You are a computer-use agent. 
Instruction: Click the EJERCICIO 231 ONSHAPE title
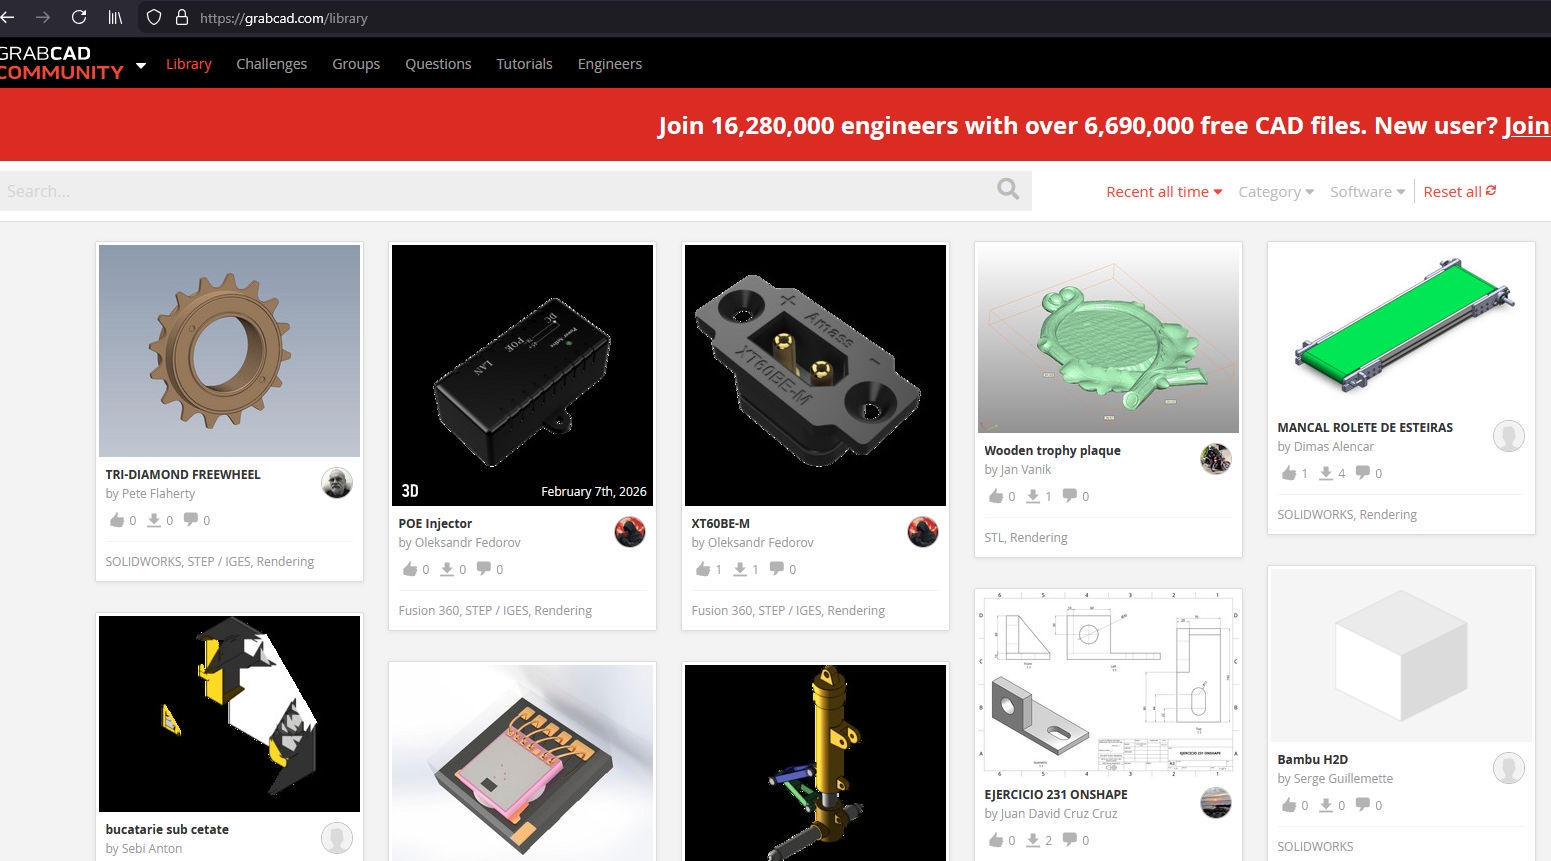point(1056,795)
